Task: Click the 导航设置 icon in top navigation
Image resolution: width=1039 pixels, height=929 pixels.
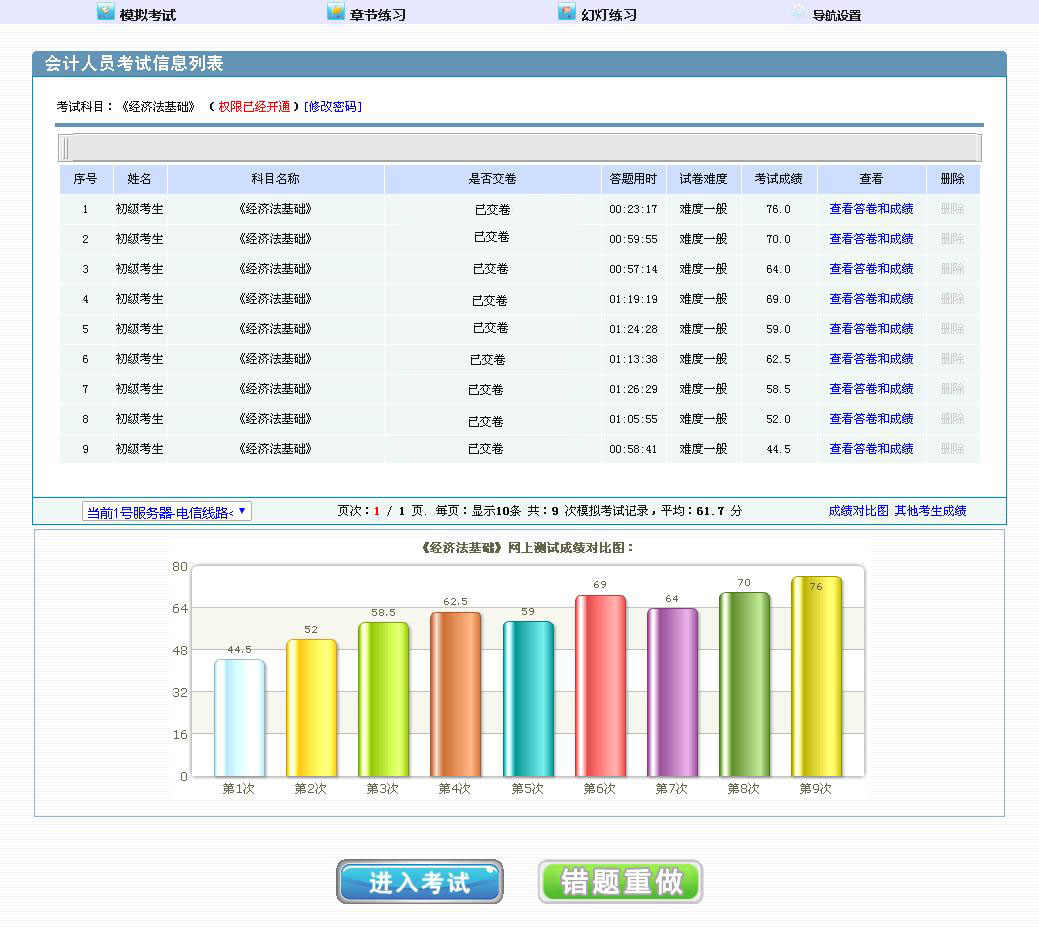Action: pos(797,12)
